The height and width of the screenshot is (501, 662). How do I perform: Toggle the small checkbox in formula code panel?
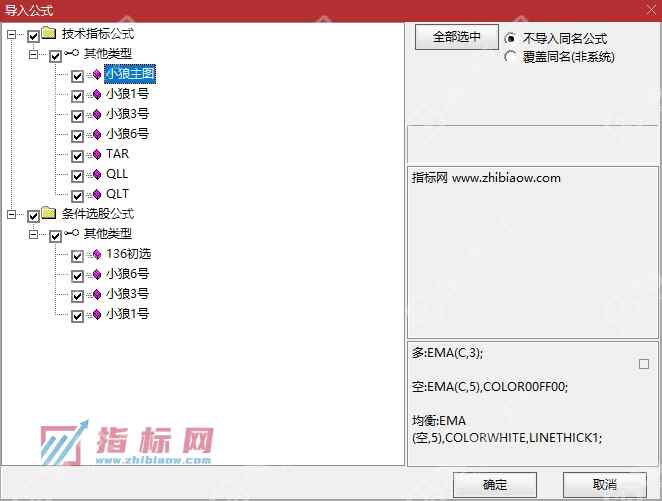(x=644, y=364)
